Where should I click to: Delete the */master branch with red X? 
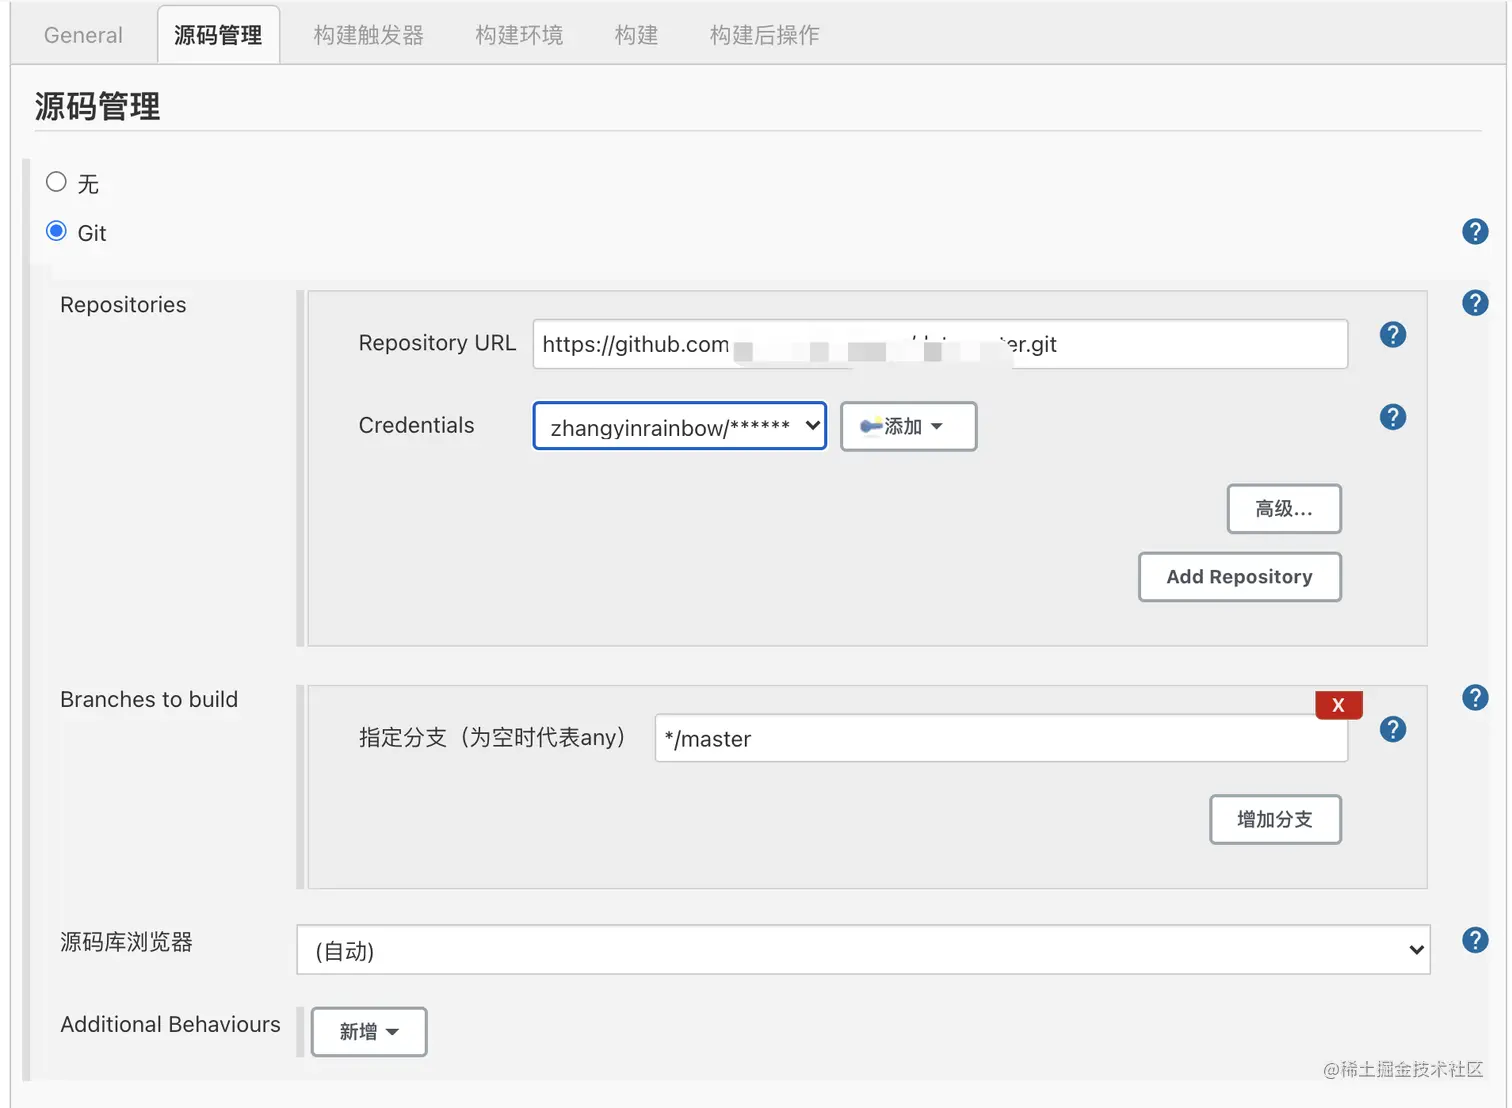[1339, 705]
